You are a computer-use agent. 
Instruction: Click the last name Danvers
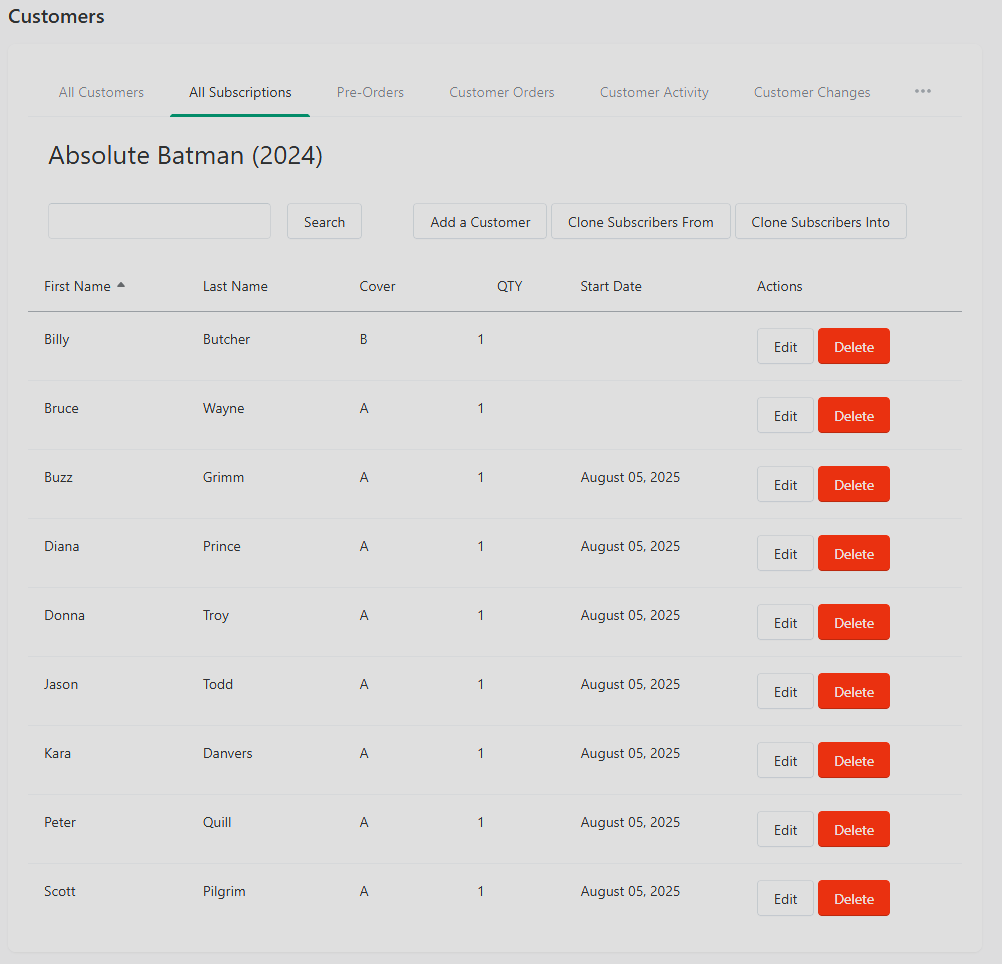pos(227,753)
